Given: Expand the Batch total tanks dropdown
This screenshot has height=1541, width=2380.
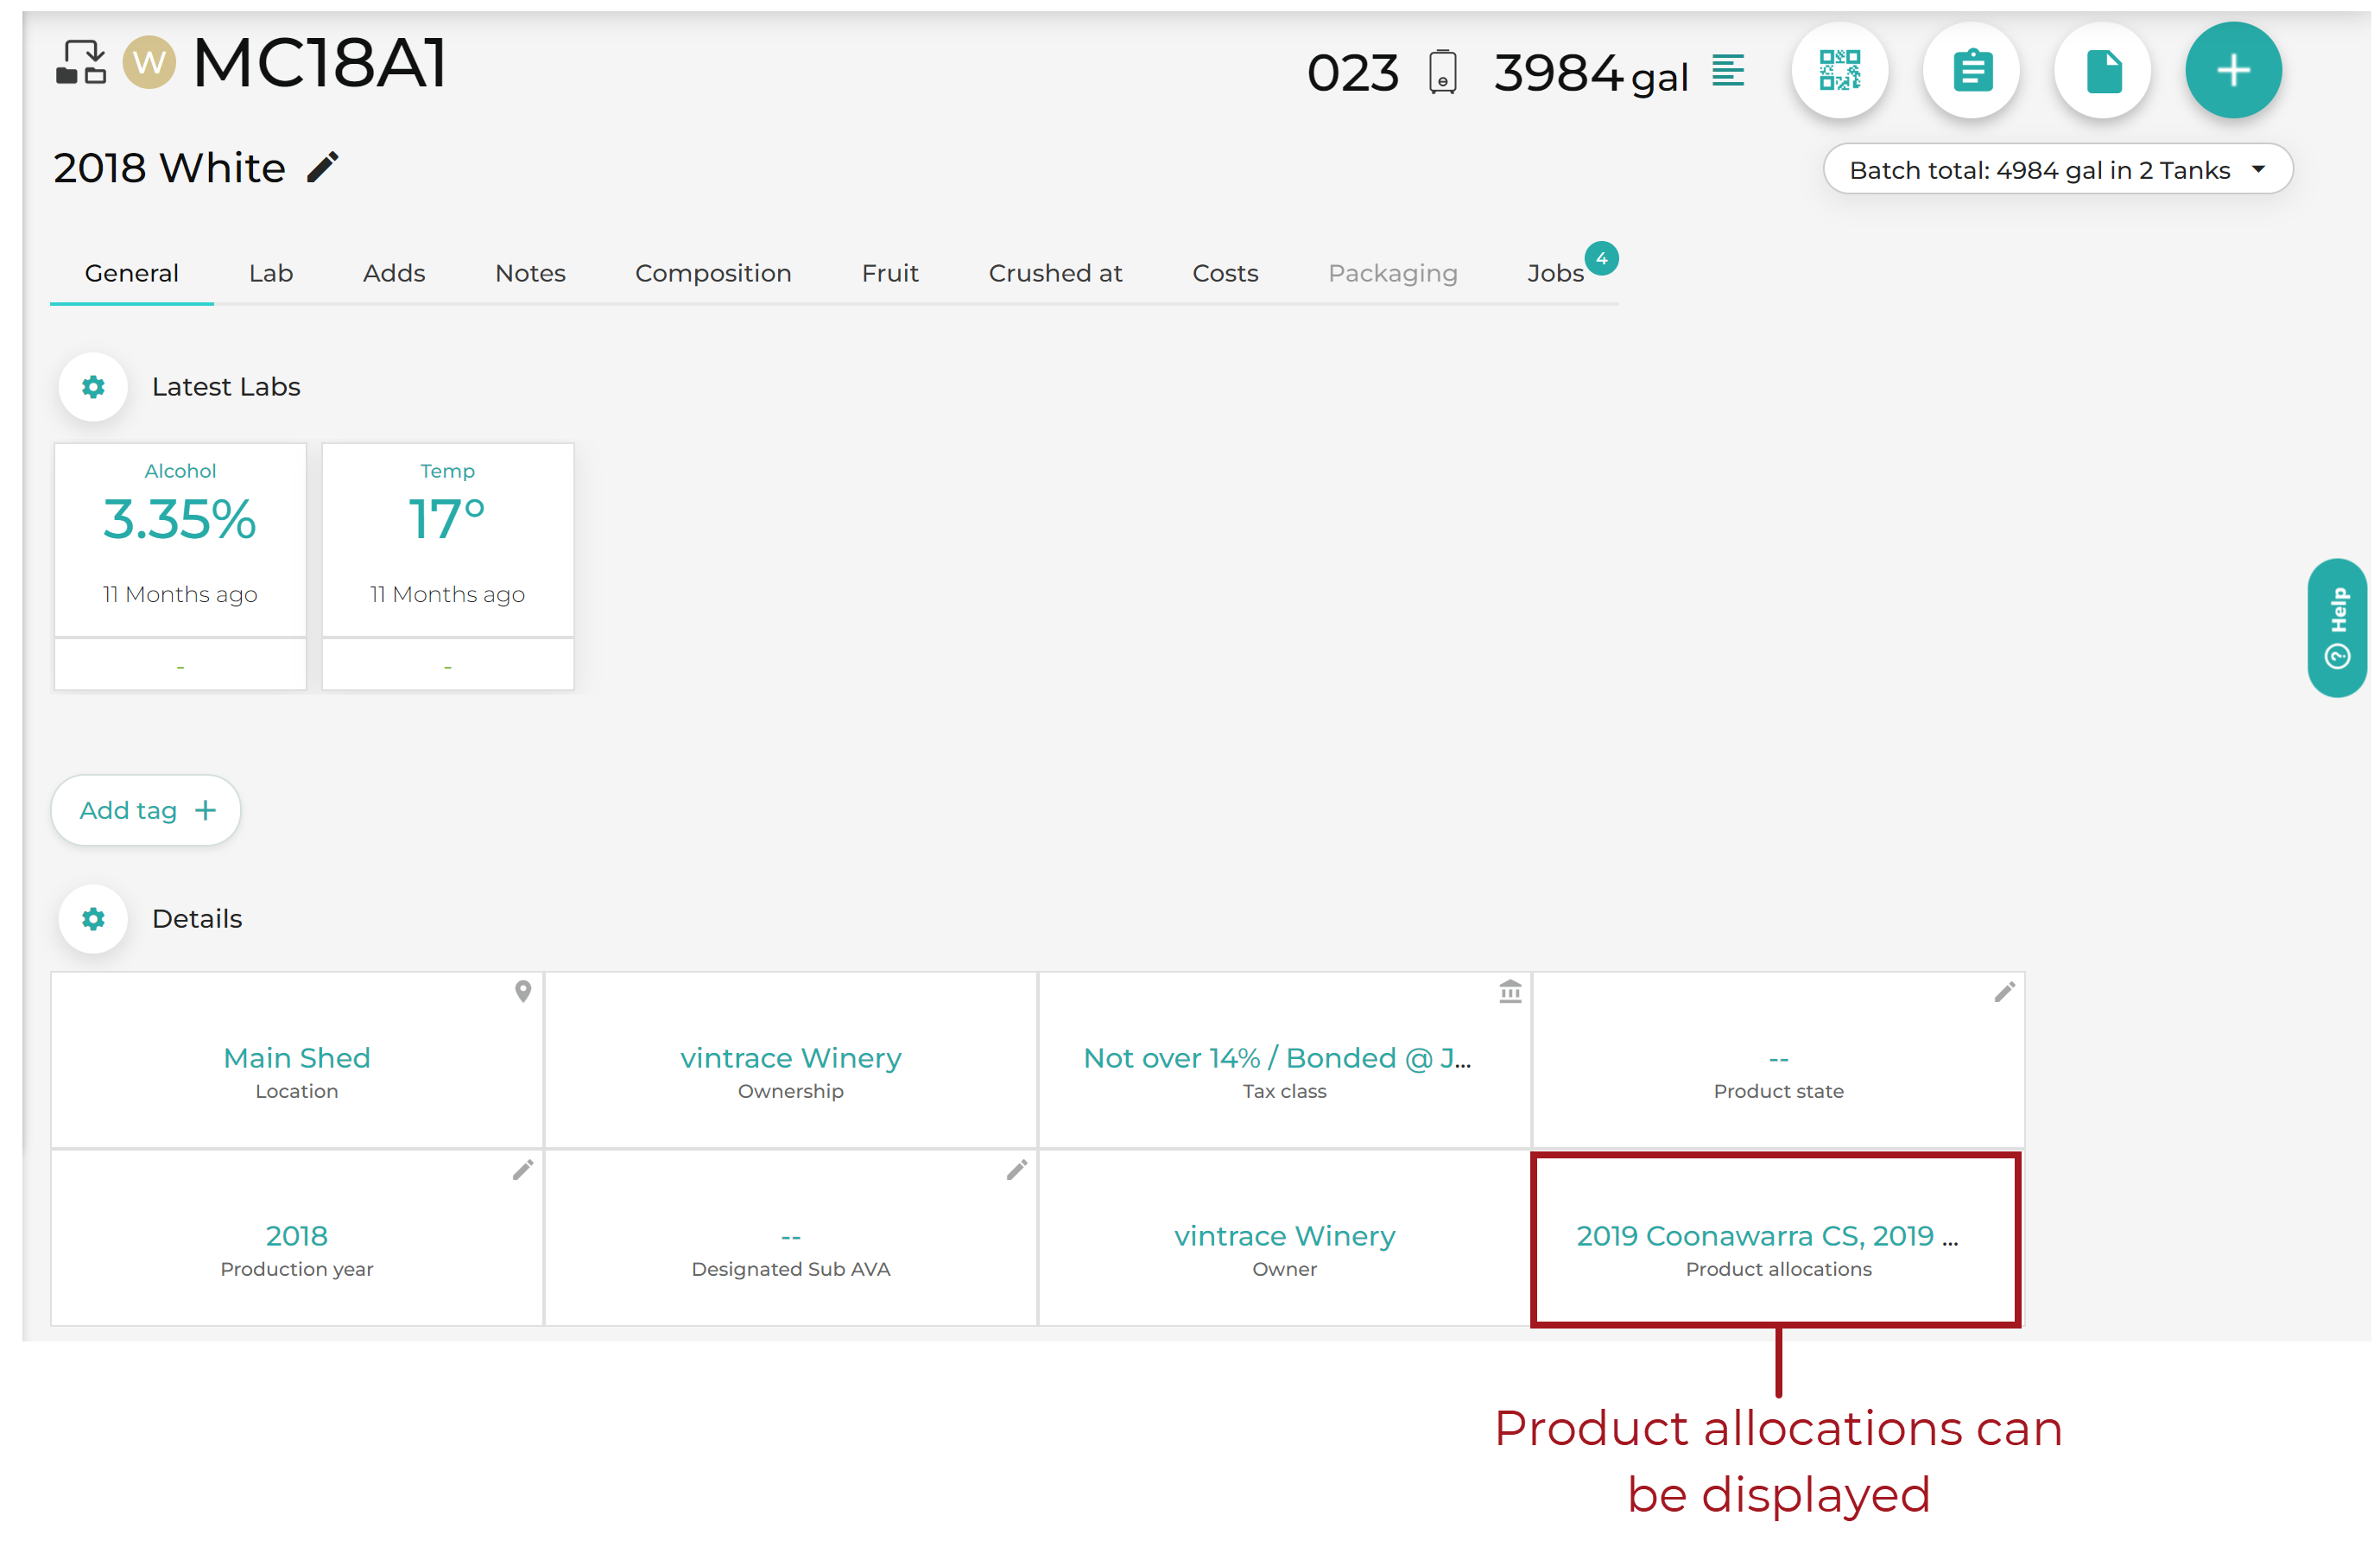Looking at the screenshot, I should click(2057, 170).
